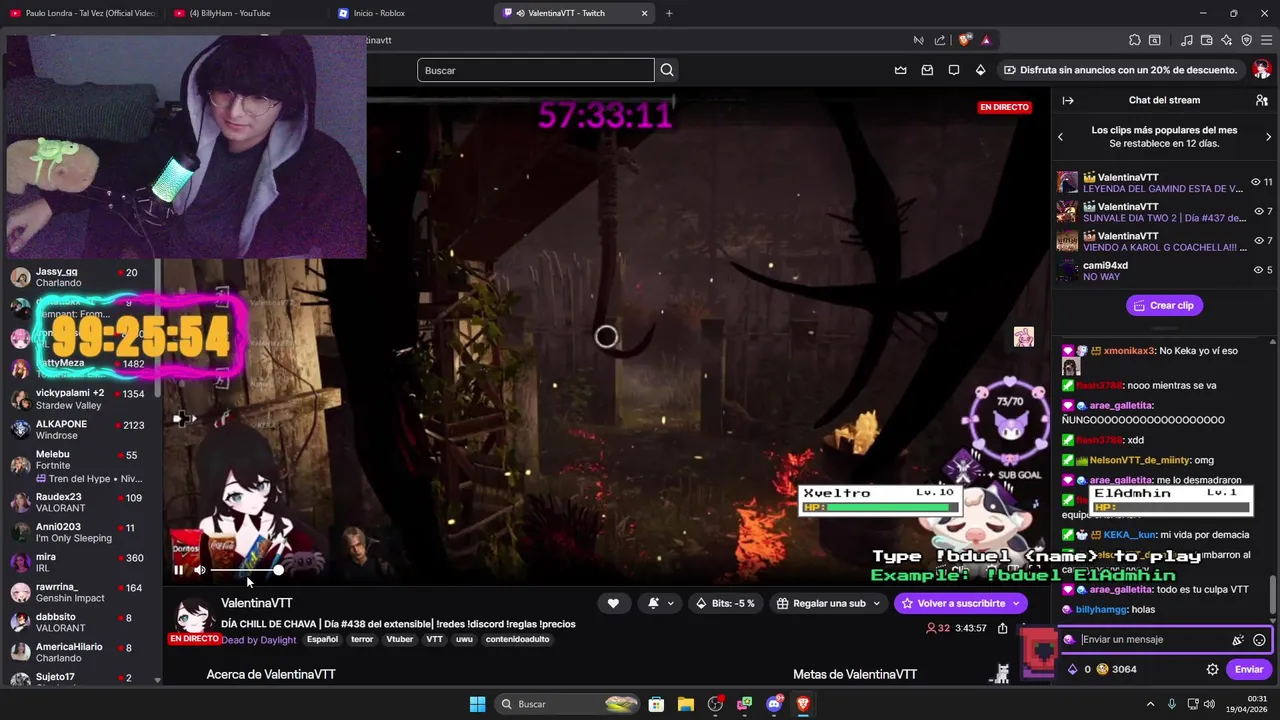Open the emote picker smiley icon
The image size is (1280, 720).
(x=1260, y=640)
